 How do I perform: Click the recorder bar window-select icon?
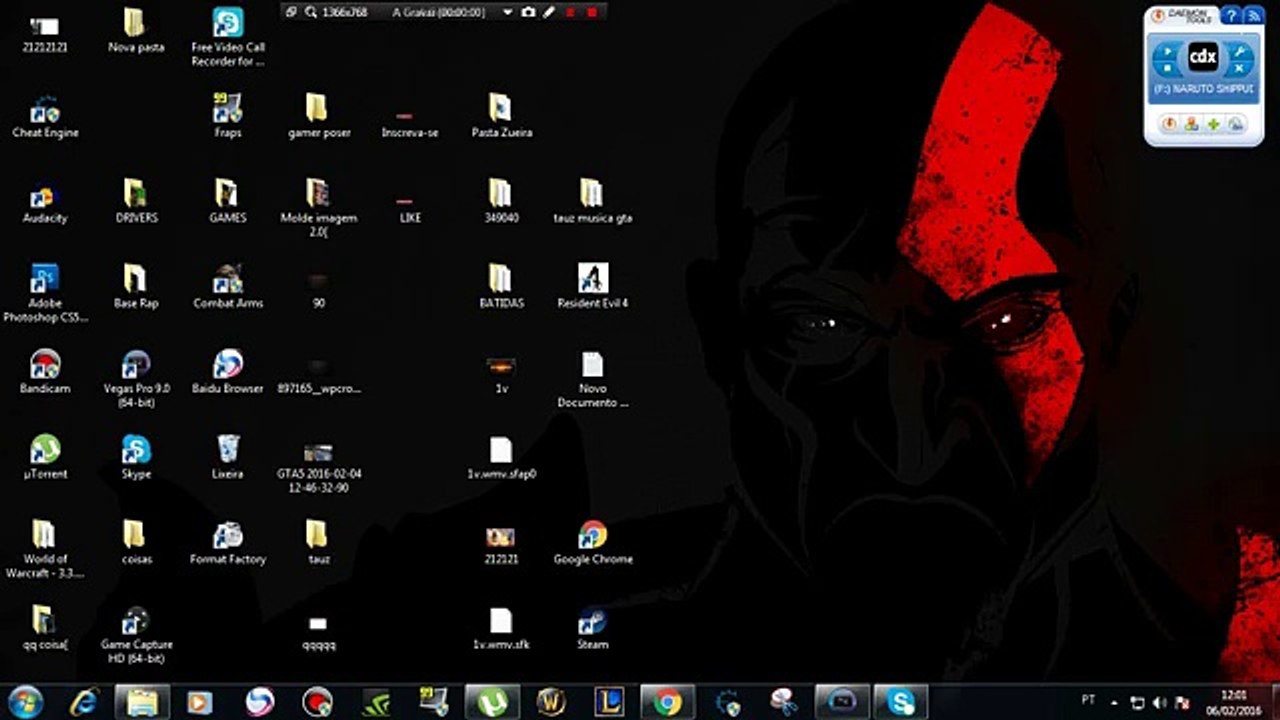click(292, 12)
